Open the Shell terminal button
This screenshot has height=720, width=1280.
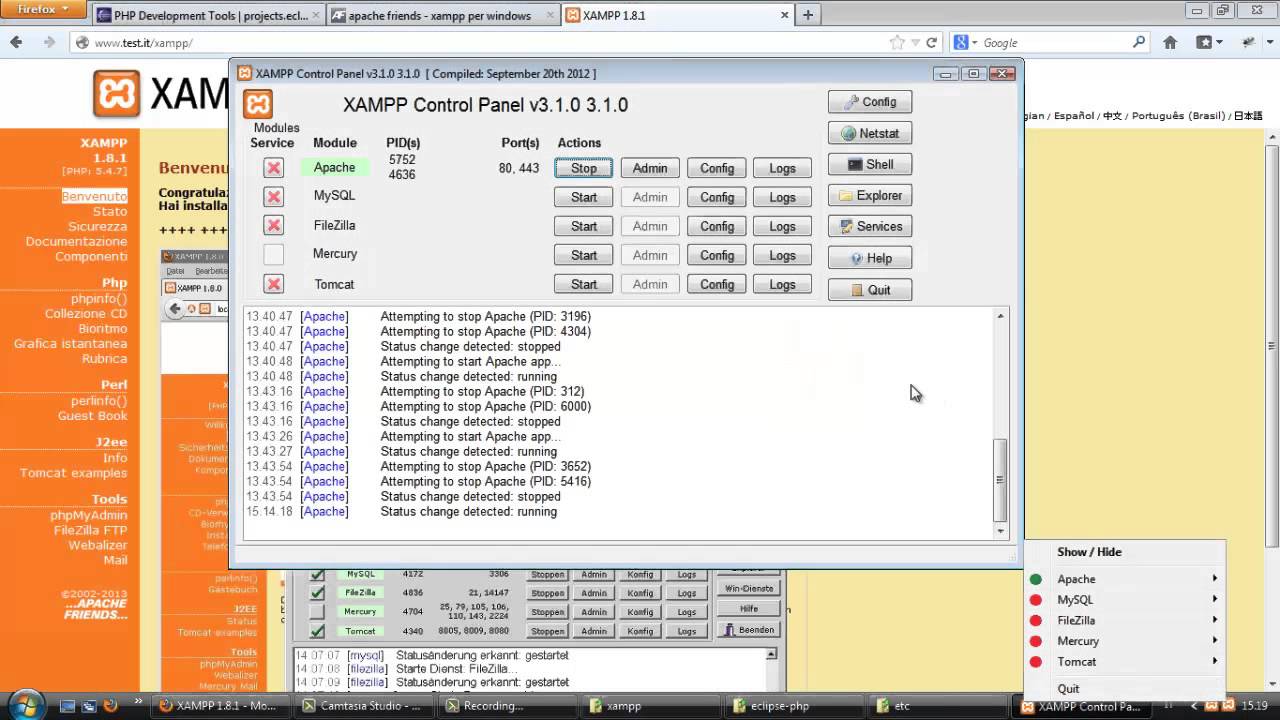coord(870,164)
